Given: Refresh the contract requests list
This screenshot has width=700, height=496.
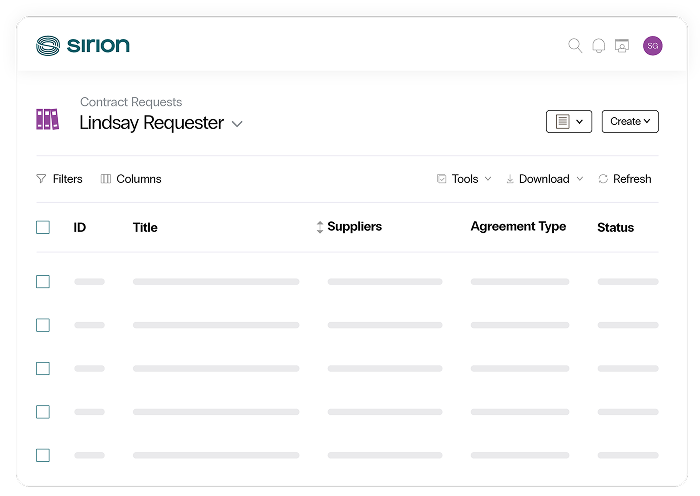Looking at the screenshot, I should 625,179.
